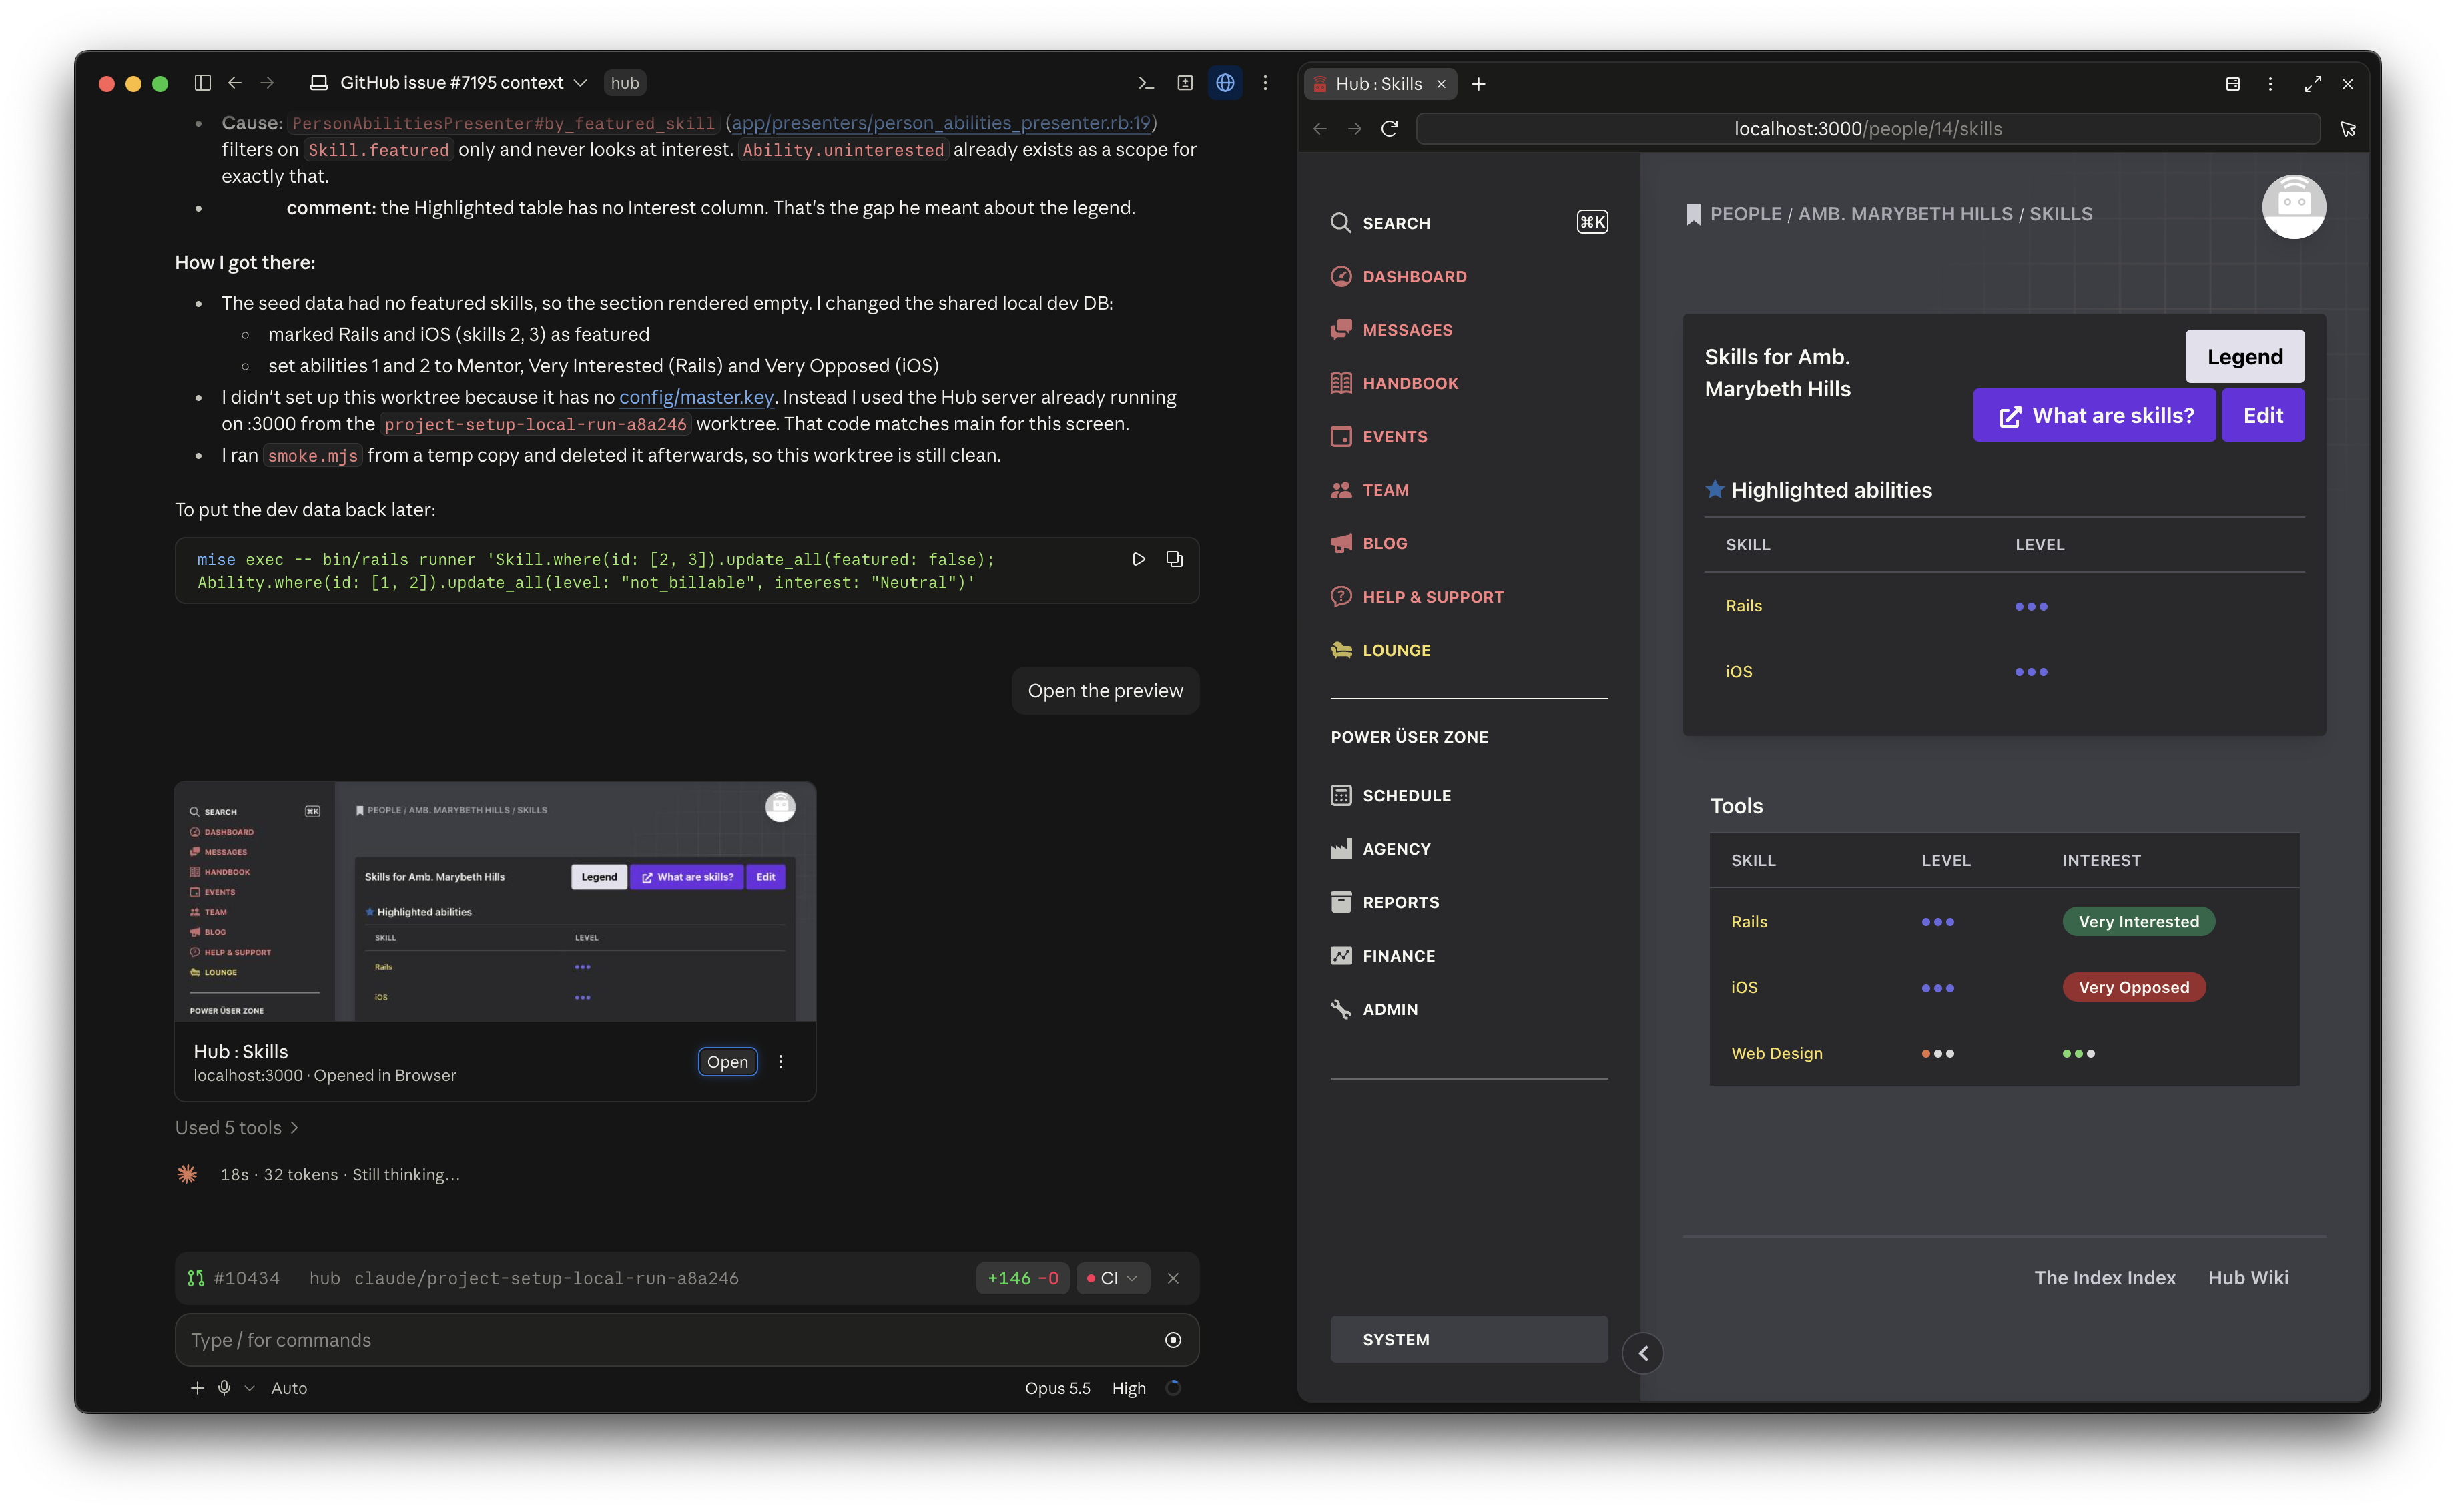
Task: Click the Legend button
Action: coord(2244,356)
